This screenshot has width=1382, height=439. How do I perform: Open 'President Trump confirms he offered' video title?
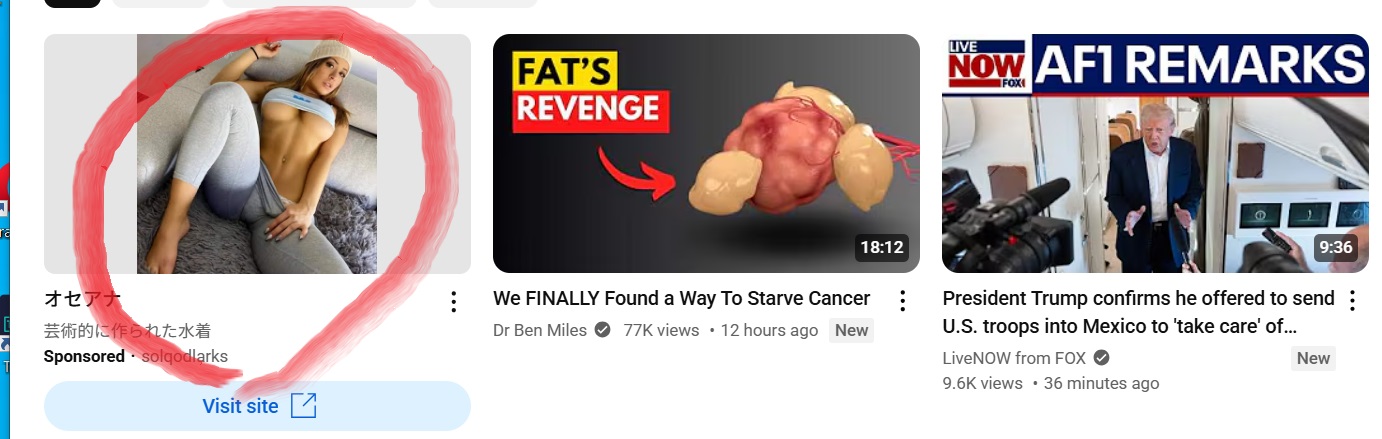click(x=1139, y=312)
